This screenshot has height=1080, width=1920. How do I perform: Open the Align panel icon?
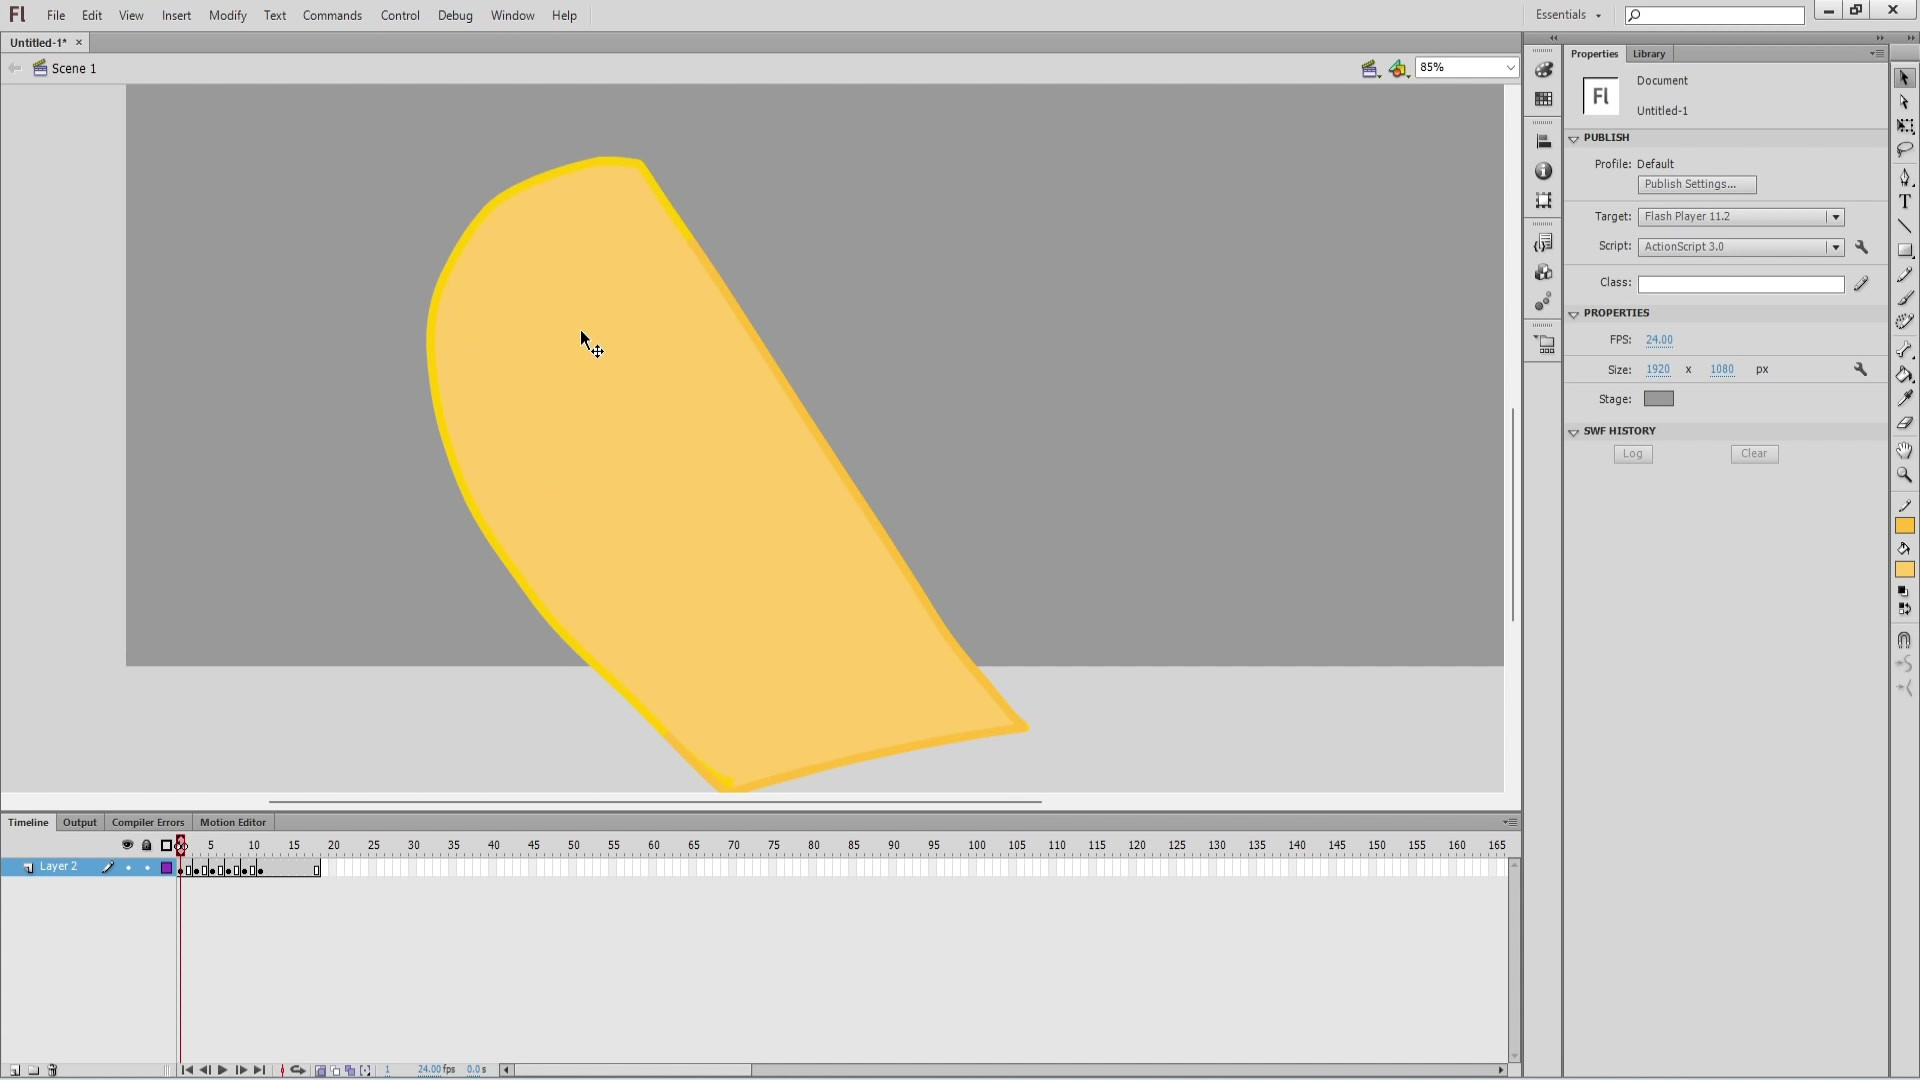[x=1544, y=142]
